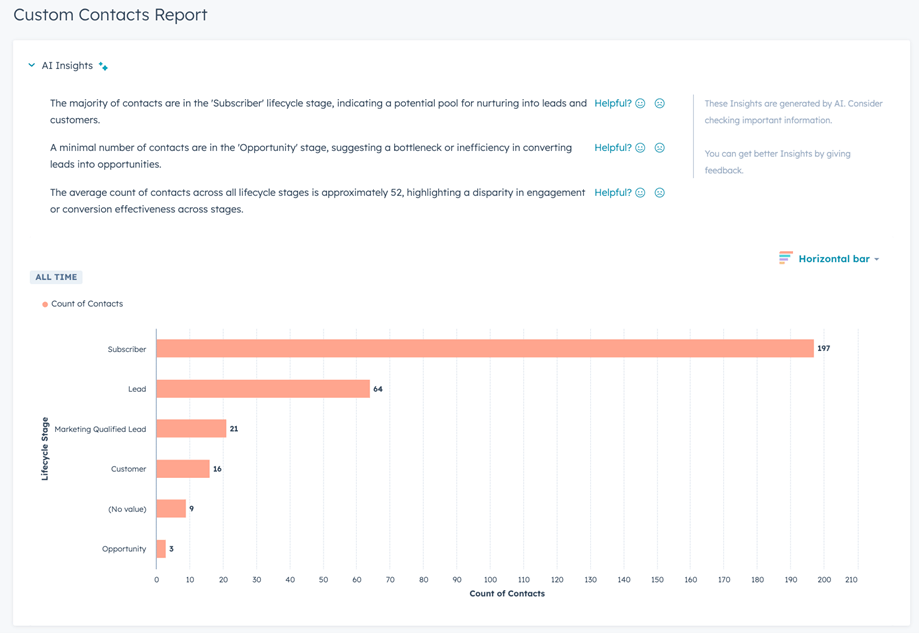This screenshot has height=633, width=919.
Task: Click the frown icon on the first insight
Action: click(x=660, y=103)
